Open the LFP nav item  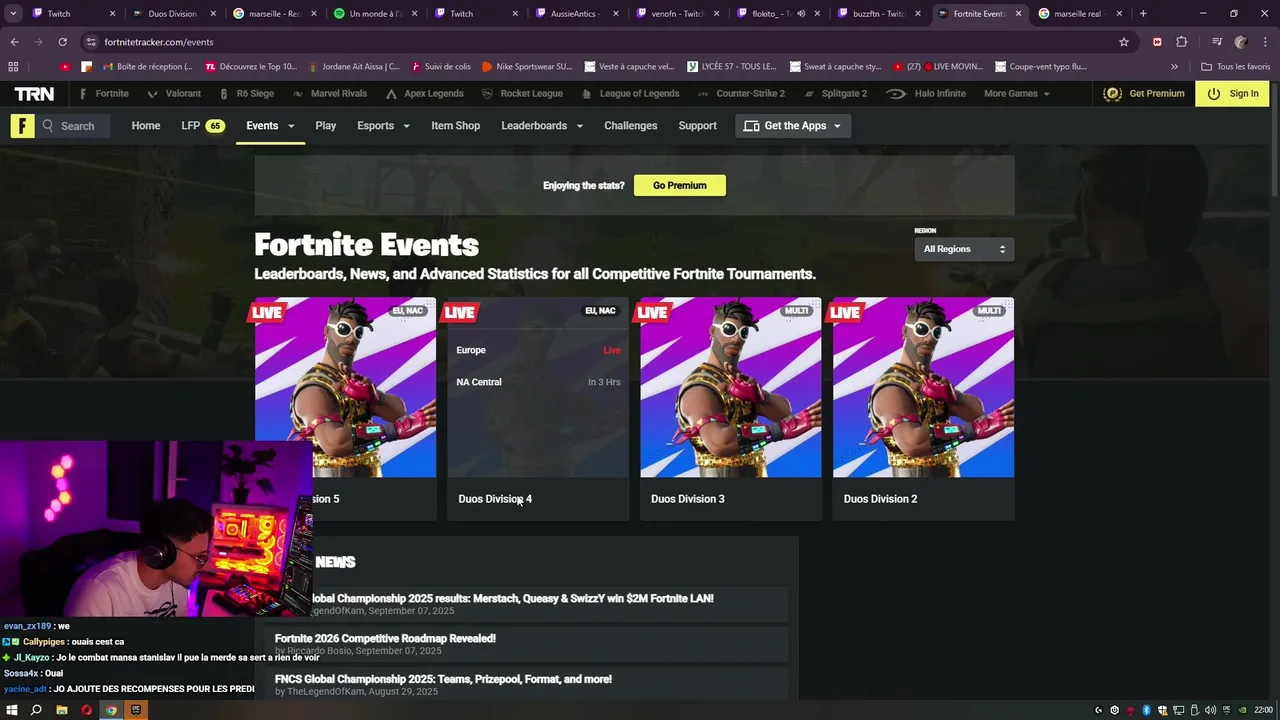pos(202,126)
